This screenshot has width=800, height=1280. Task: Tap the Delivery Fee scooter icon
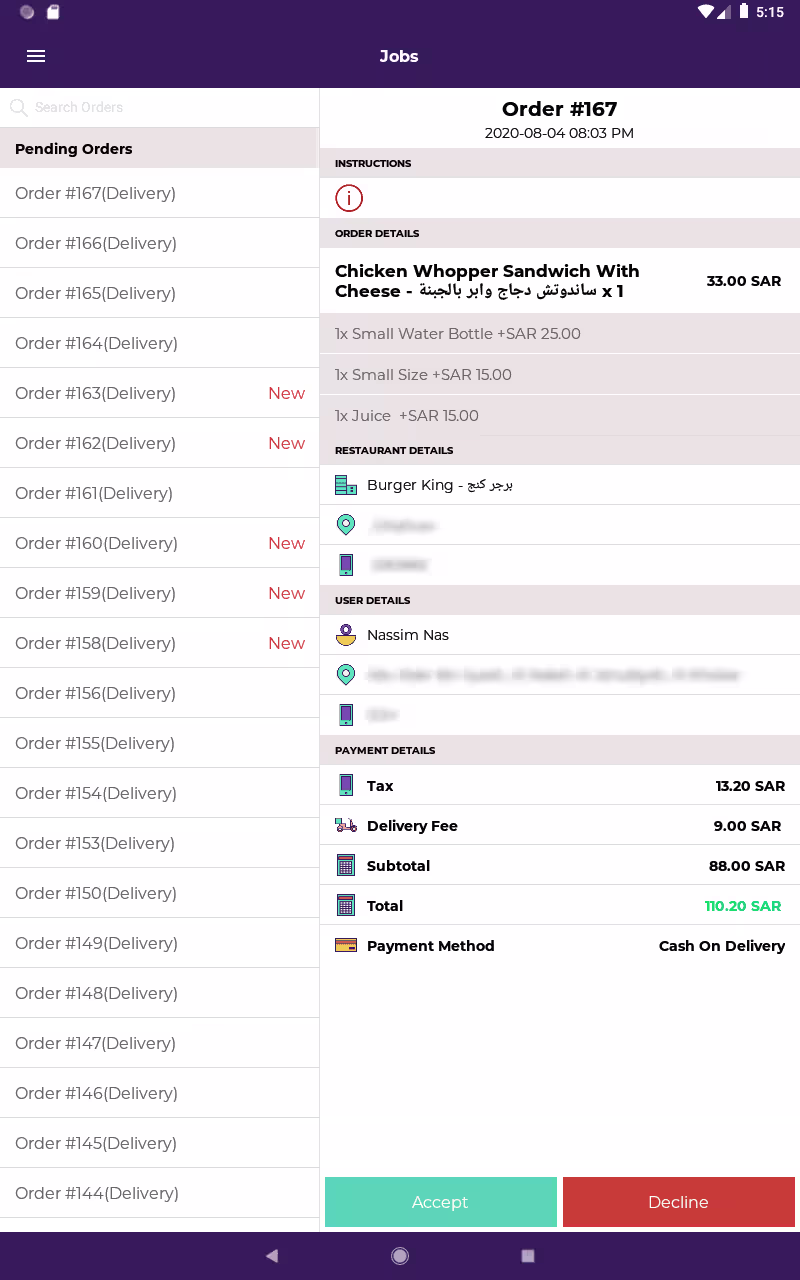coord(346,826)
